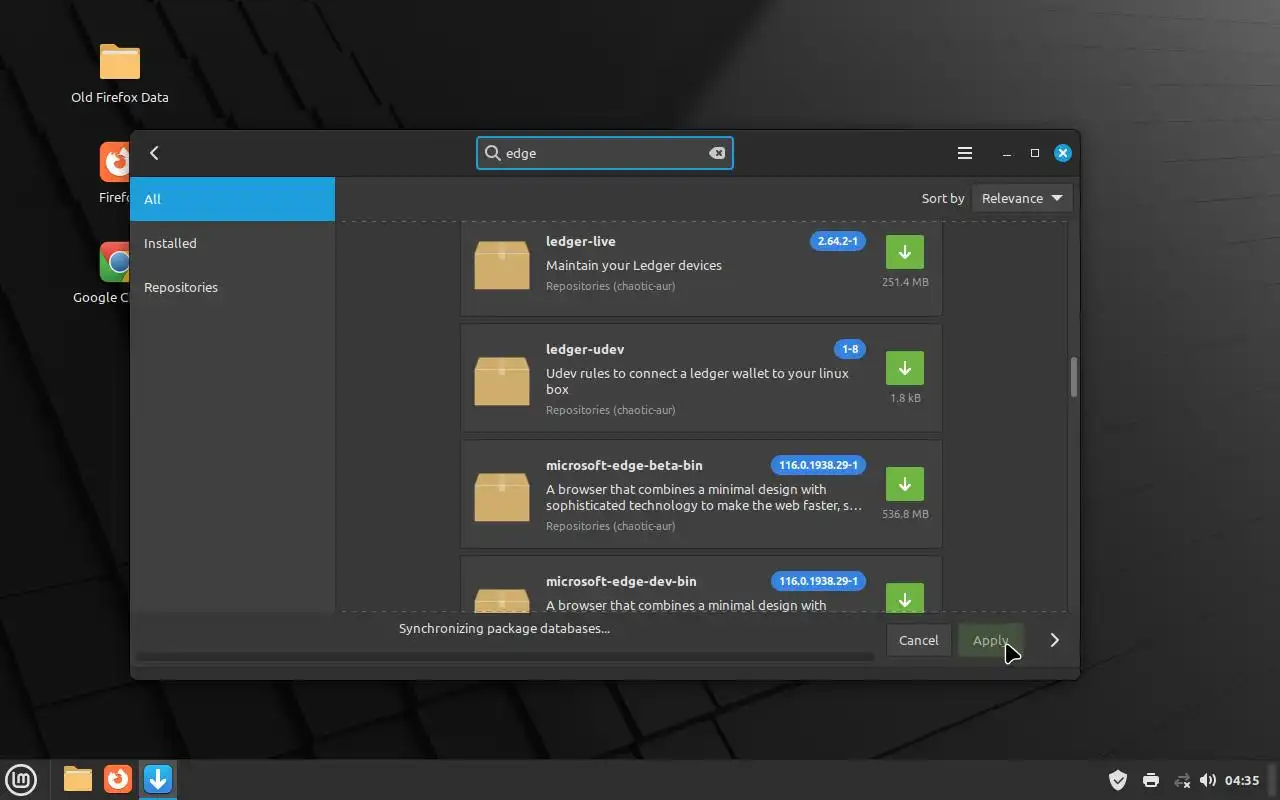Select the Installed category

click(x=233, y=243)
